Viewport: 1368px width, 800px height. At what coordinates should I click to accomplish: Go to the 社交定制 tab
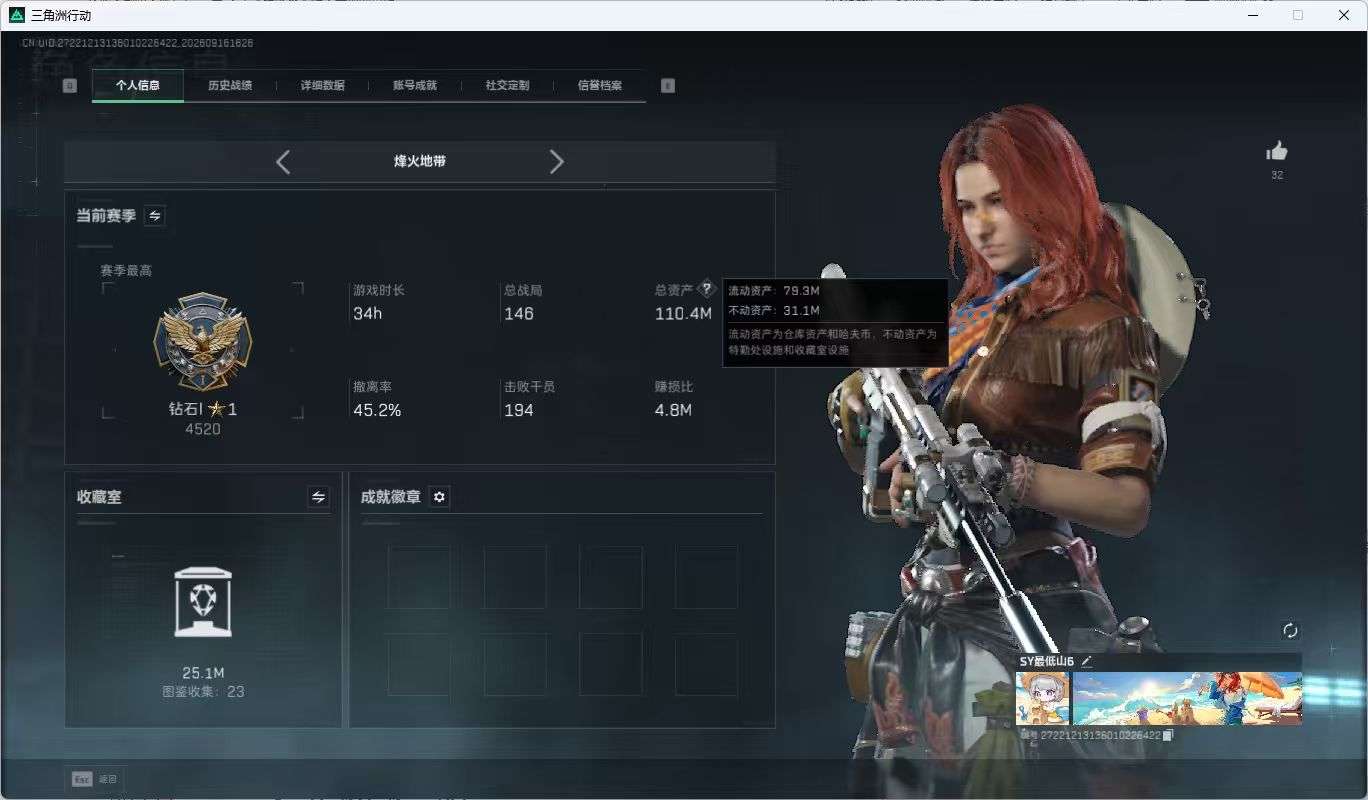tap(507, 86)
